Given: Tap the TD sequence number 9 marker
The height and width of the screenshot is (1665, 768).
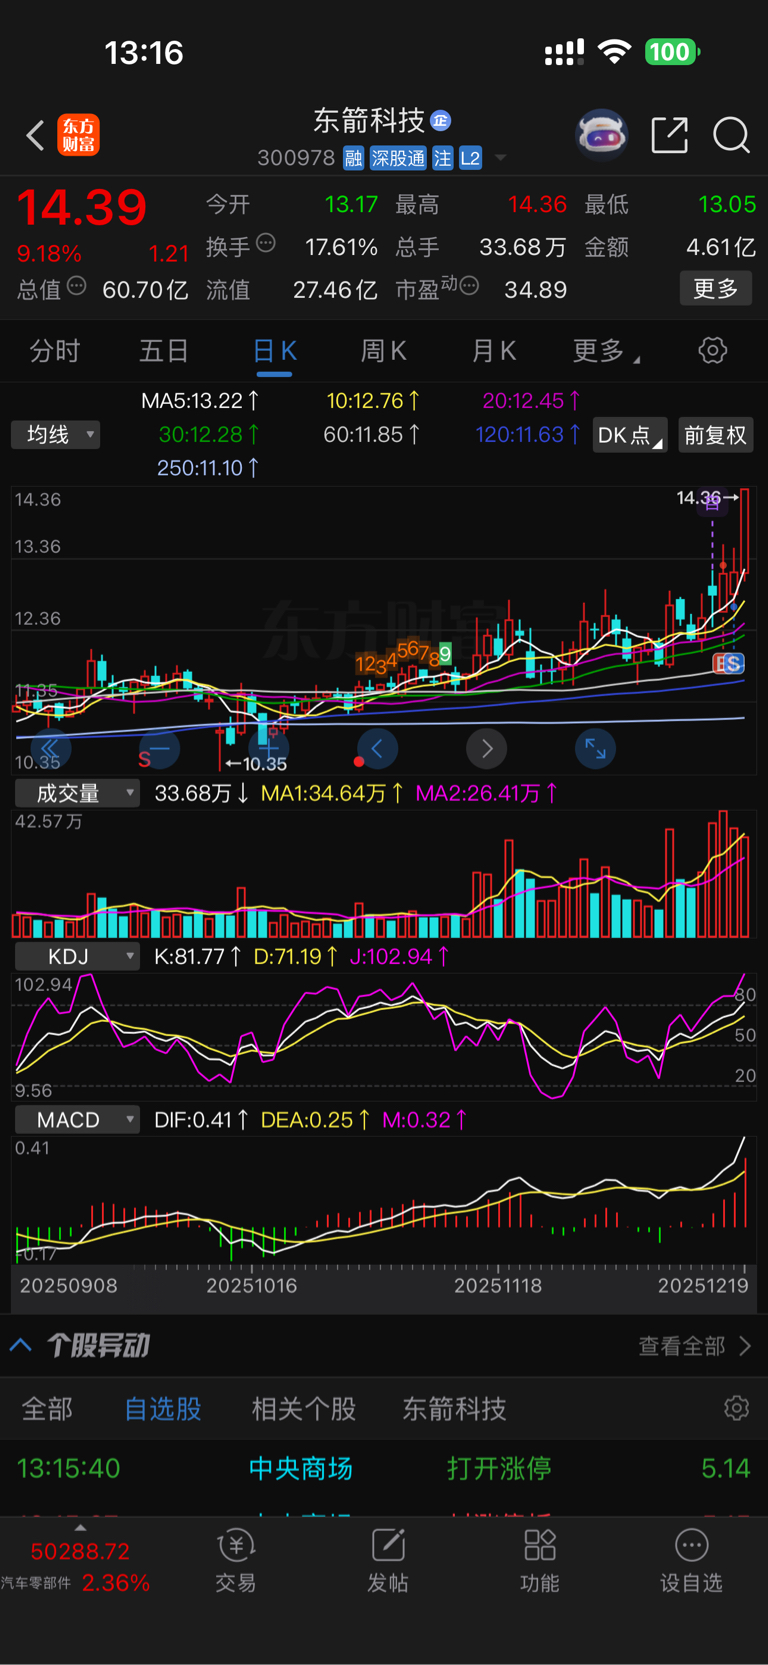Looking at the screenshot, I should click(446, 654).
